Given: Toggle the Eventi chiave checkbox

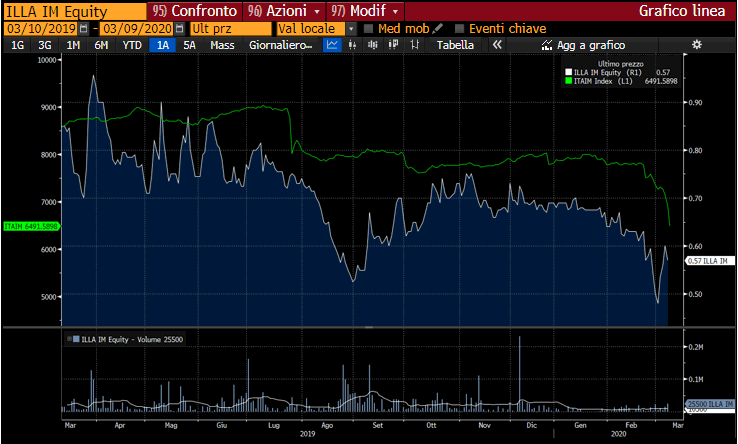Looking at the screenshot, I should point(460,29).
